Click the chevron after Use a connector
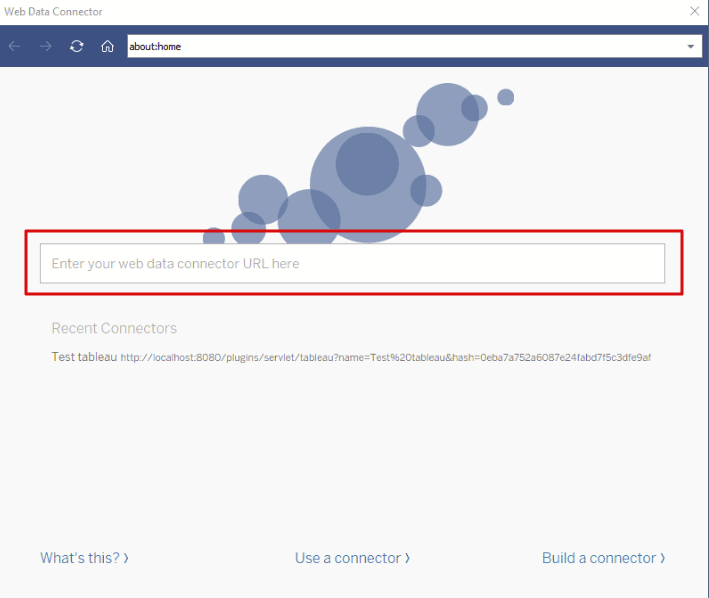 pos(407,558)
